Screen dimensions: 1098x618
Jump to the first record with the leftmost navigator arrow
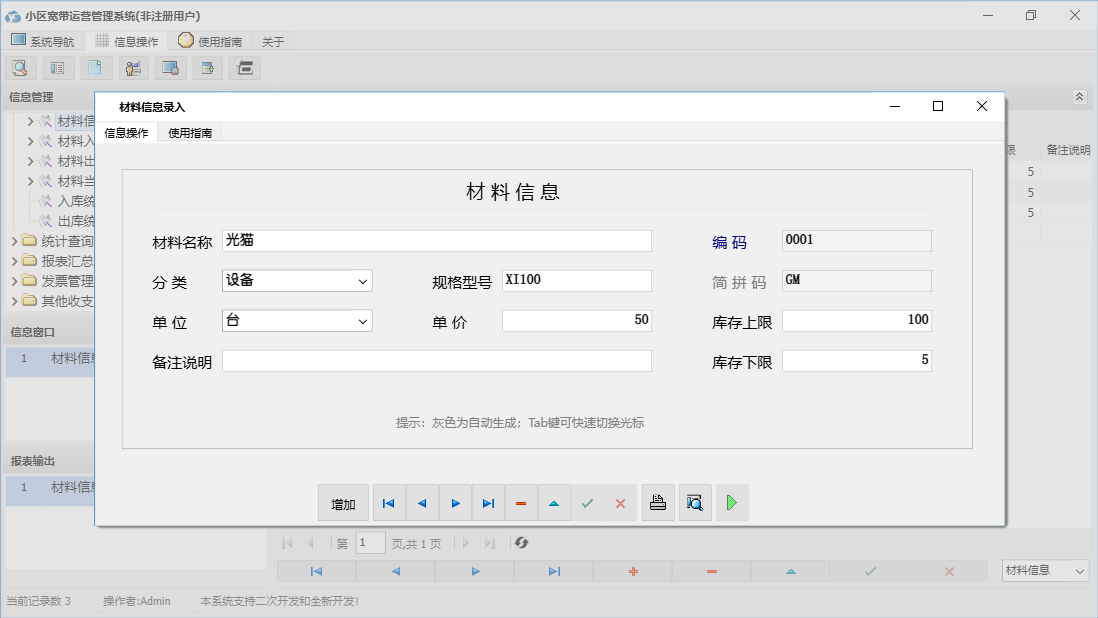[389, 503]
